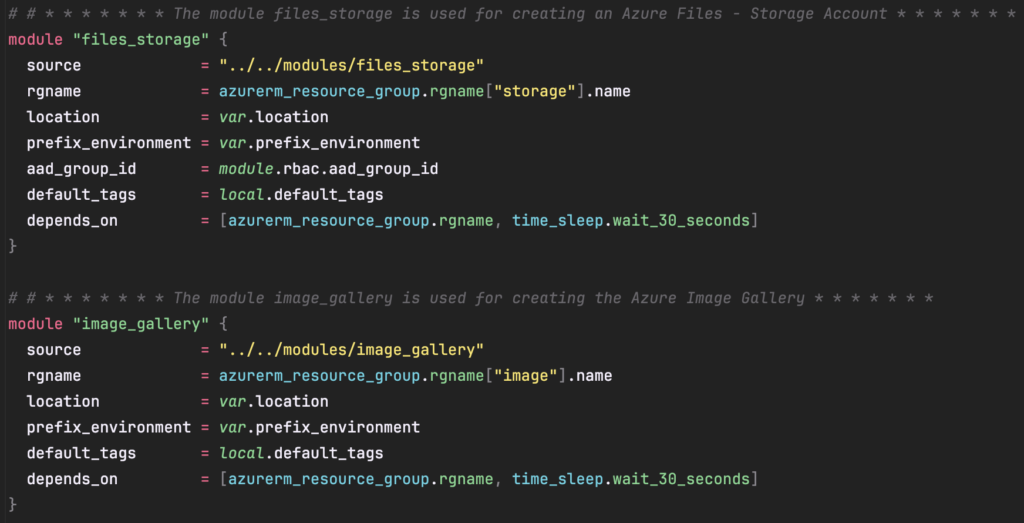Click the "../../modules/image_gallery" source path
Image resolution: width=1024 pixels, height=523 pixels.
coord(351,350)
